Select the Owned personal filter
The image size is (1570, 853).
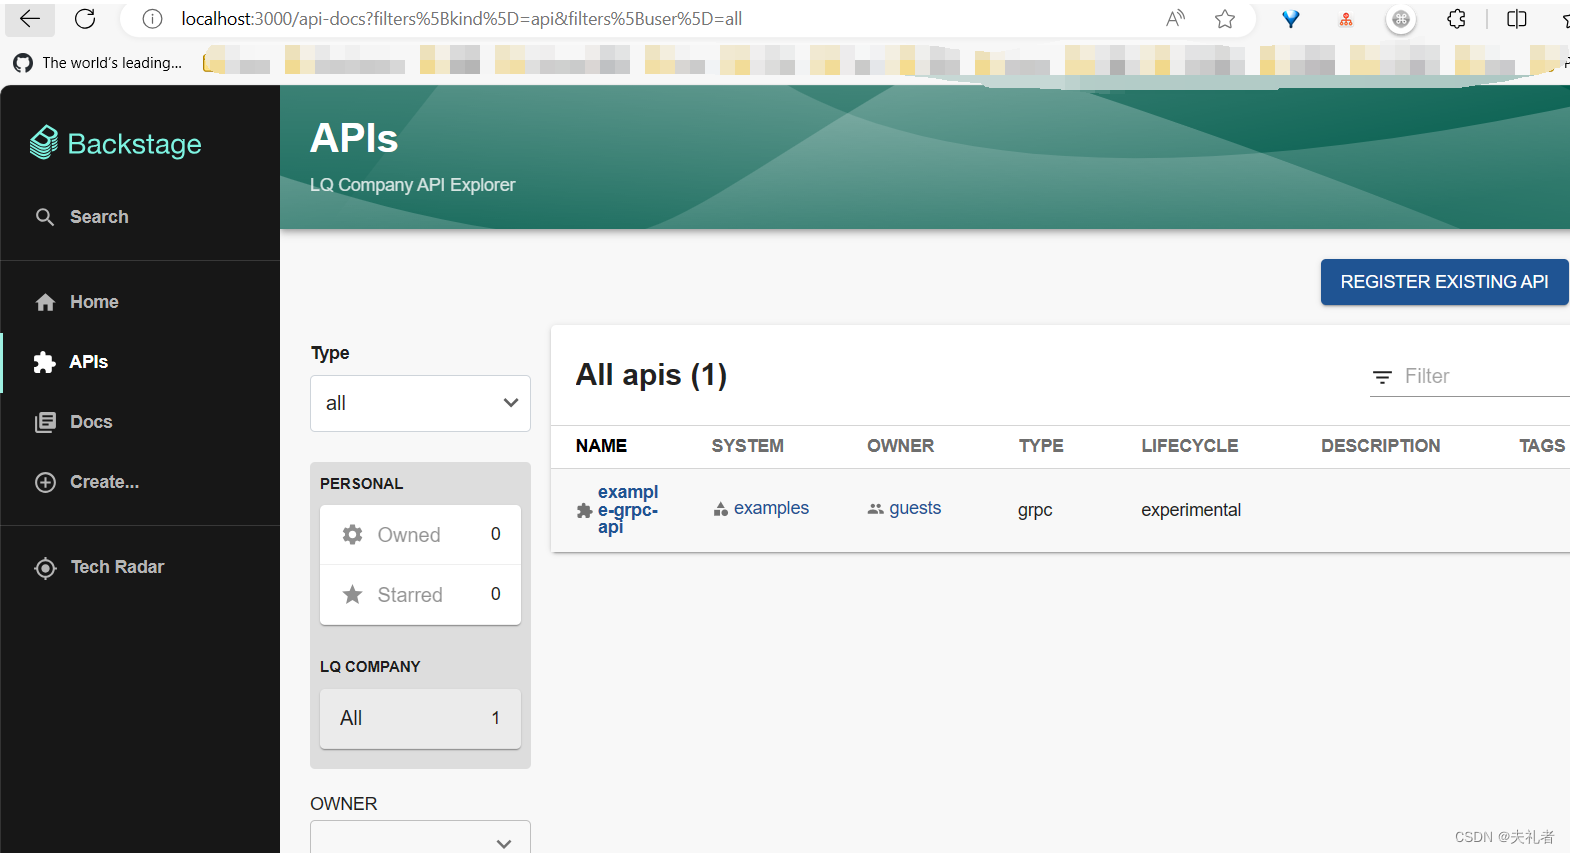[420, 535]
